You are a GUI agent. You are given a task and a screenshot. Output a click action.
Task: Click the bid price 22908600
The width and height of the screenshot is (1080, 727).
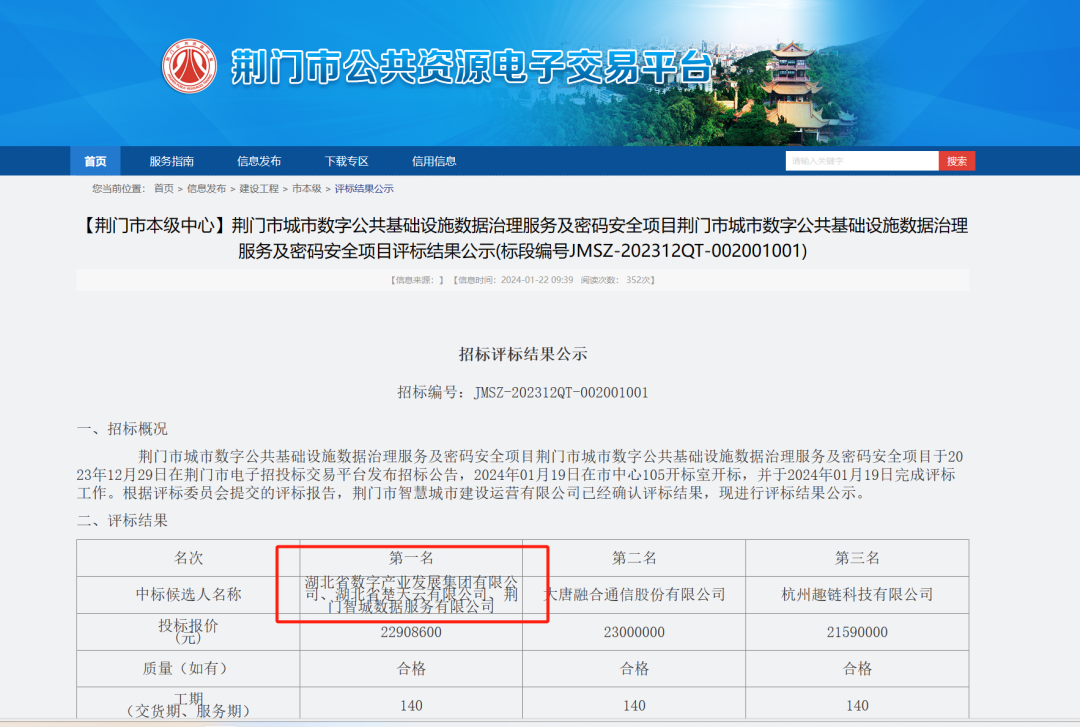click(x=411, y=632)
